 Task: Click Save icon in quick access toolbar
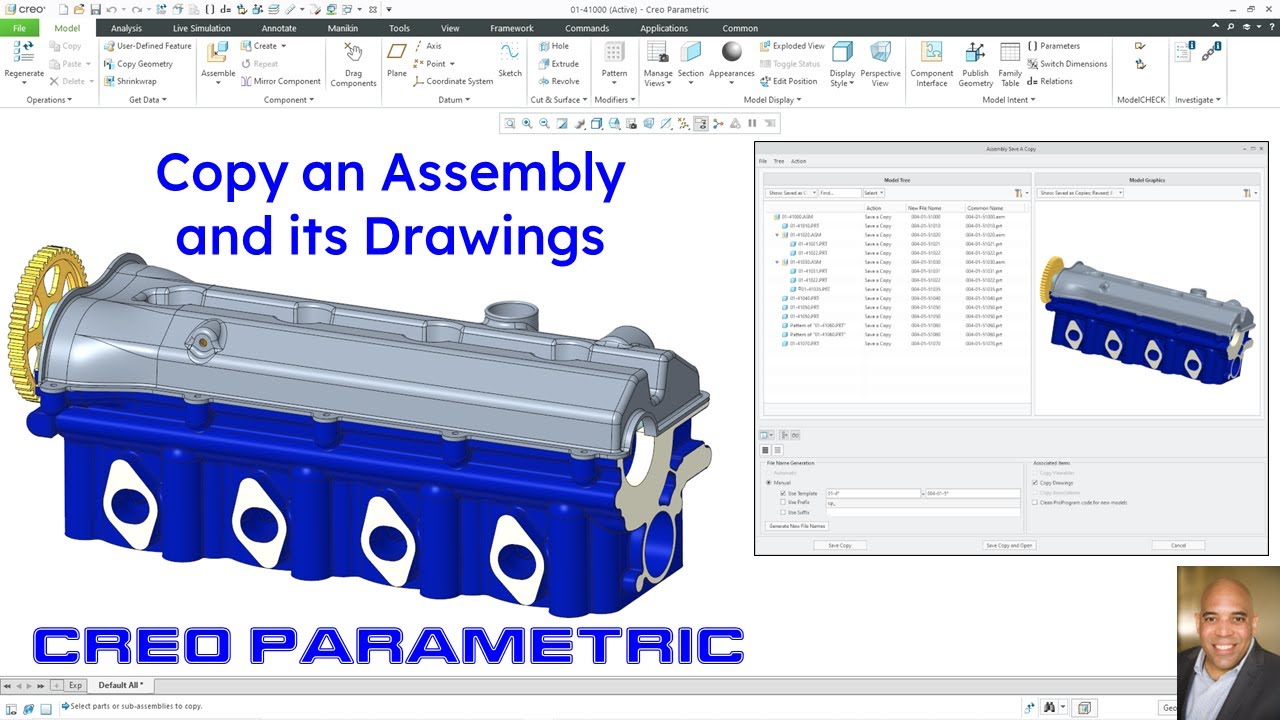pos(95,9)
